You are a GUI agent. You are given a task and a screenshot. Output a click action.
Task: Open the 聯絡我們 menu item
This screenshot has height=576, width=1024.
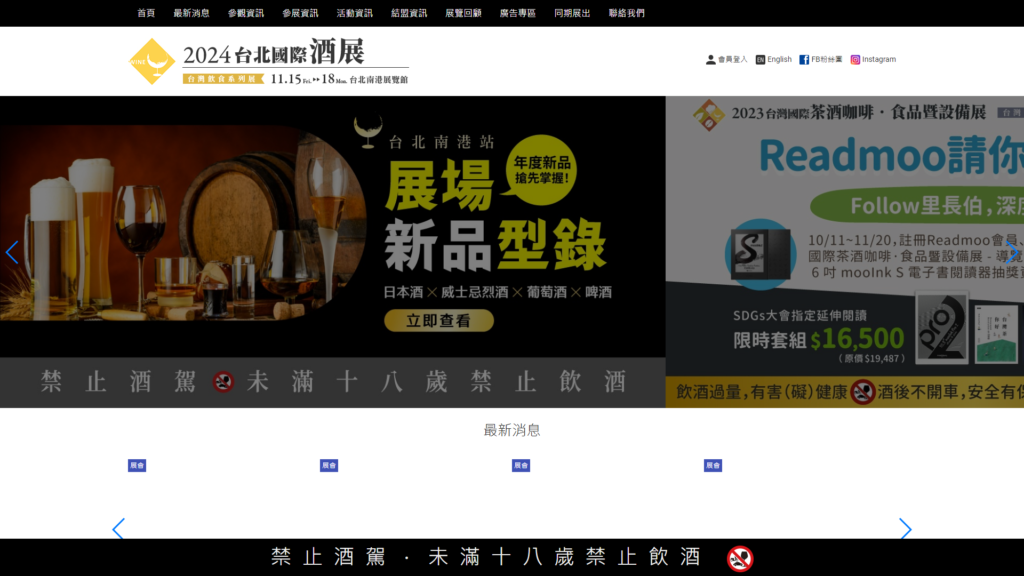(x=626, y=13)
